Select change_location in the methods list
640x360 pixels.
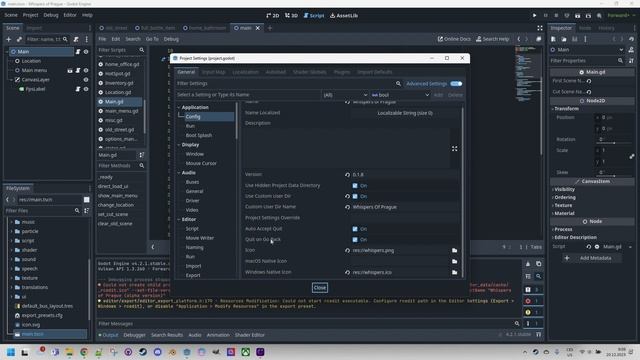coord(116,205)
